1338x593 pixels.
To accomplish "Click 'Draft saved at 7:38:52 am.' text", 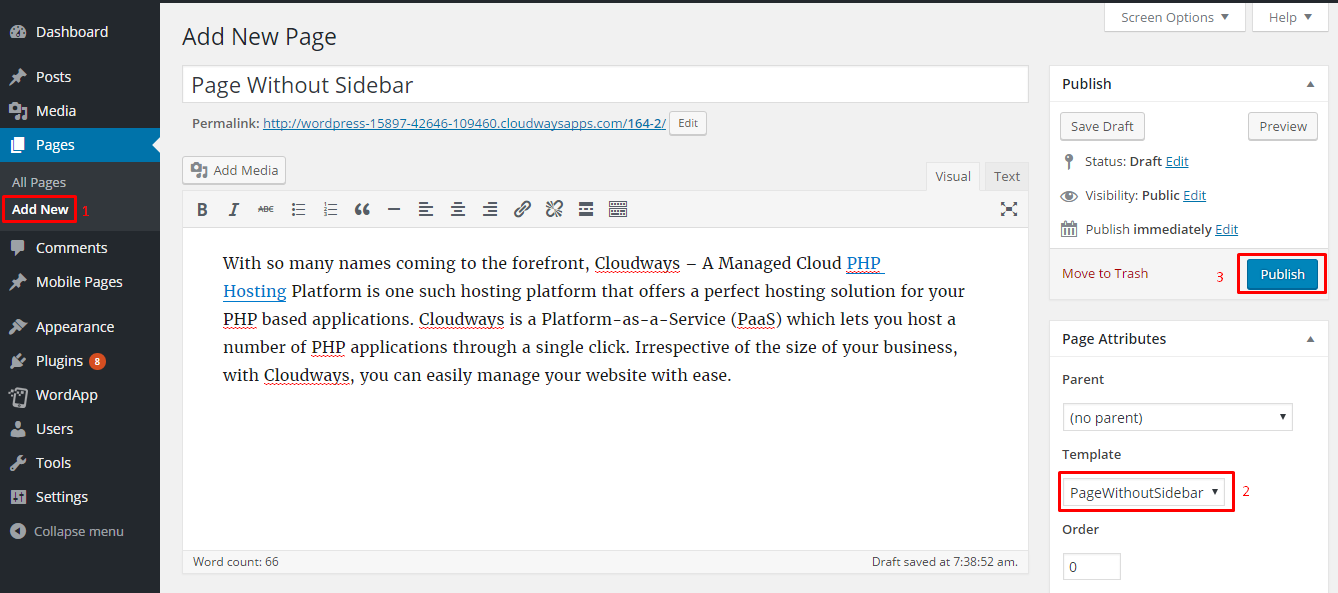I will [x=944, y=561].
